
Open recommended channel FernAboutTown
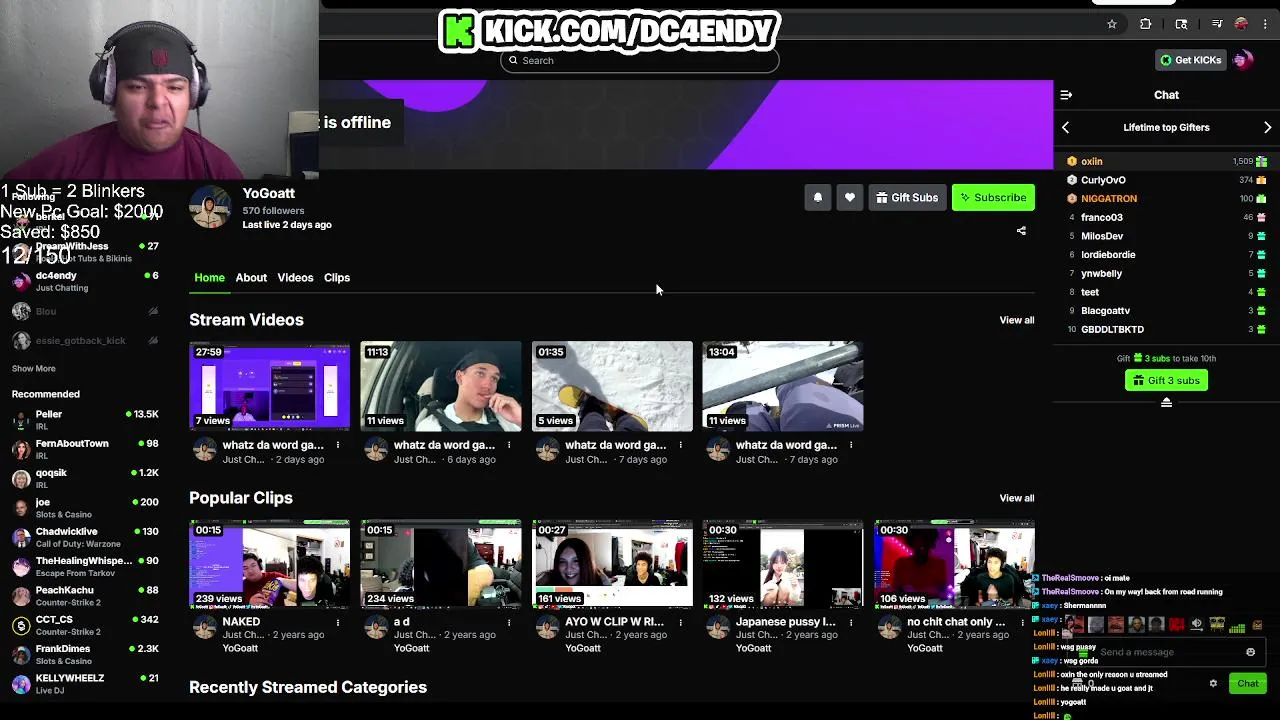point(85,449)
